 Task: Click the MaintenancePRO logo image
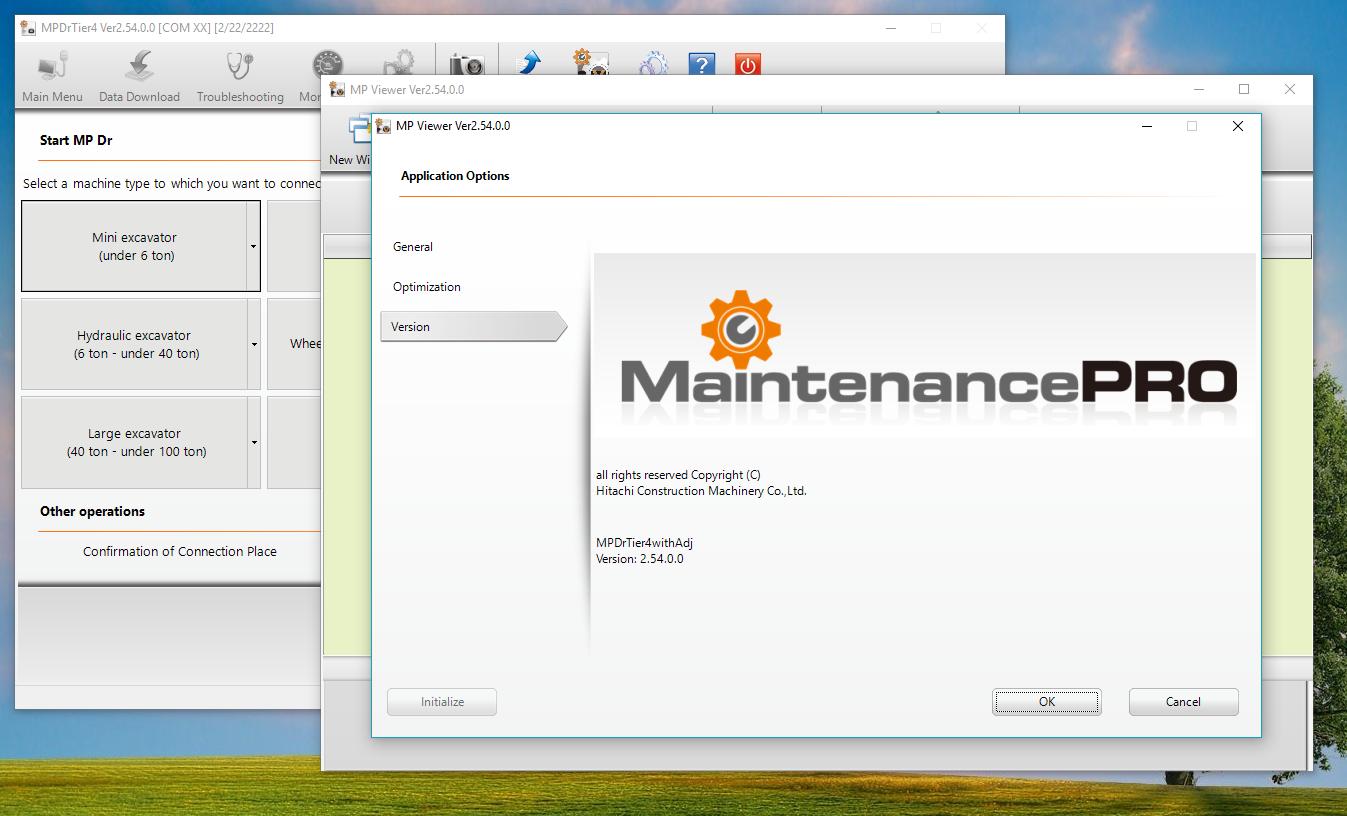[x=925, y=345]
